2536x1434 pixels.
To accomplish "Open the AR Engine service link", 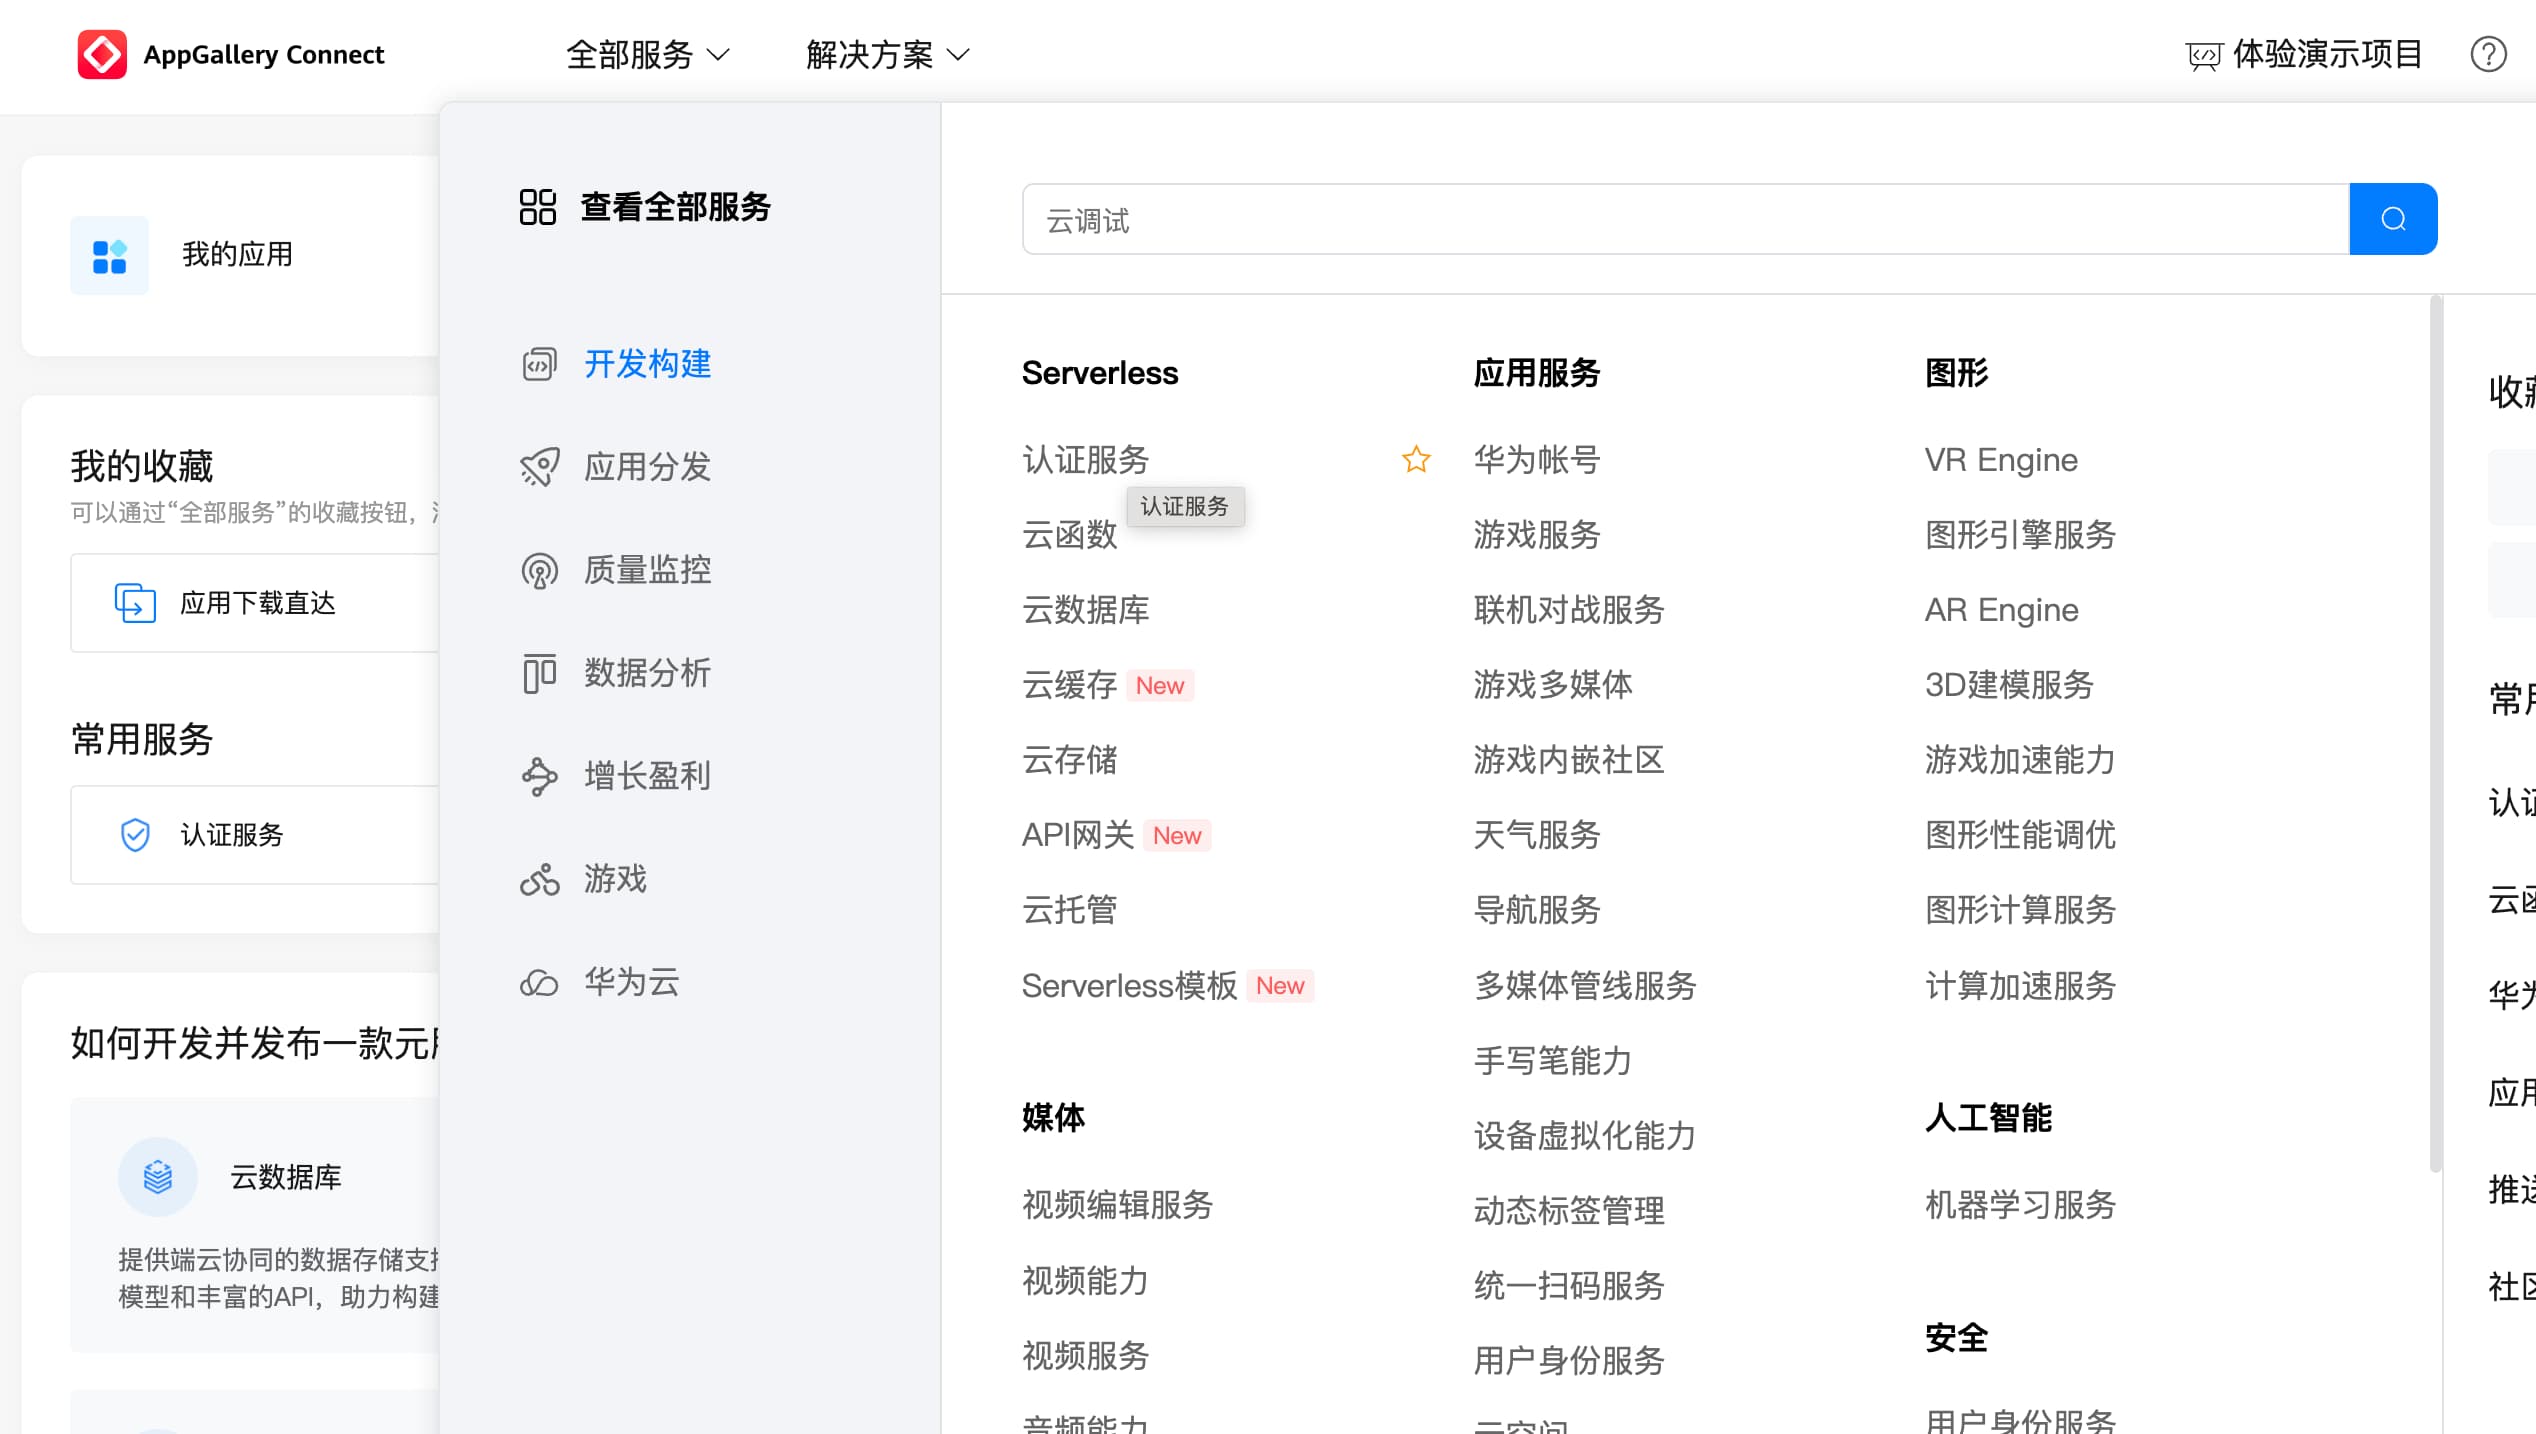I will [x=2001, y=610].
